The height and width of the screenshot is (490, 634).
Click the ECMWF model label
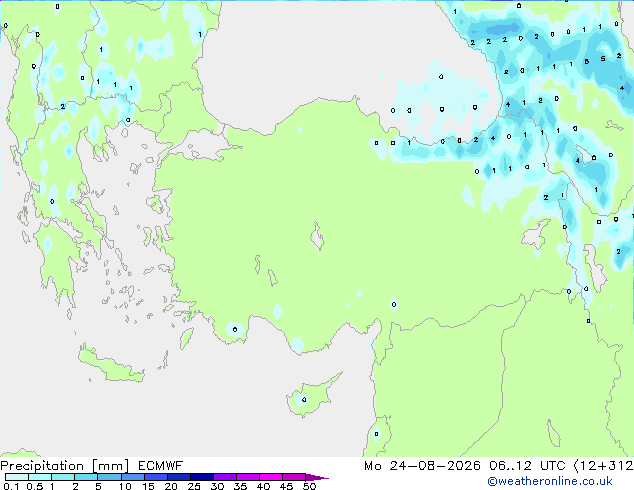[161, 466]
